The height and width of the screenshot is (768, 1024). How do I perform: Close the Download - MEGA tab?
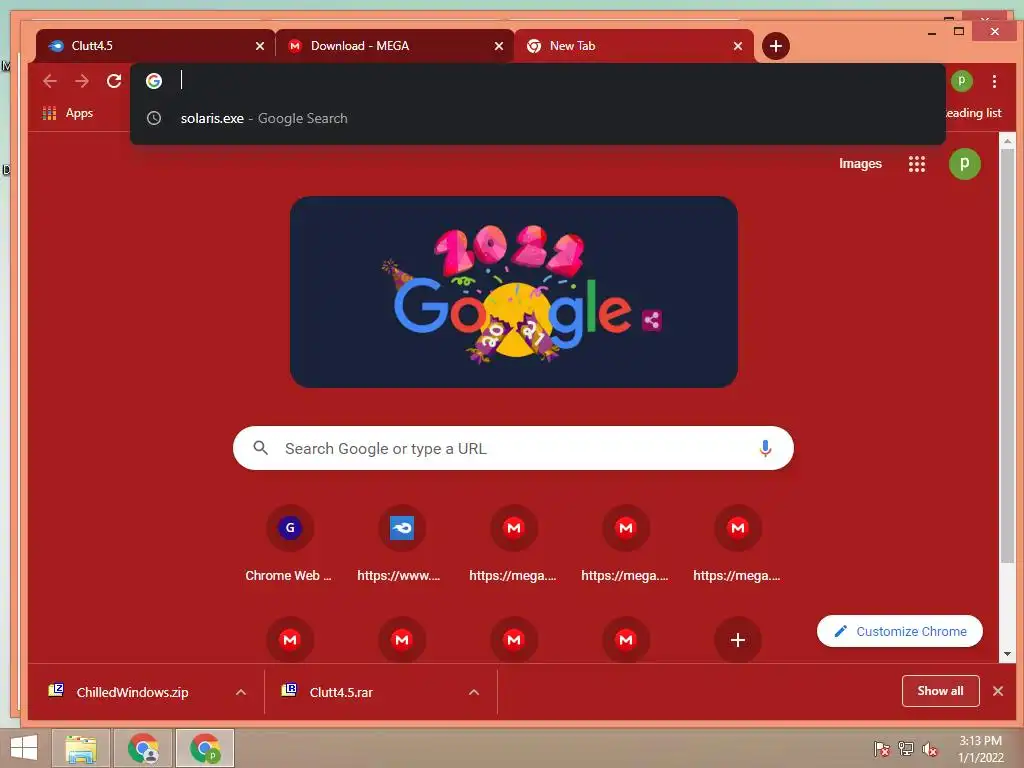pyautogui.click(x=499, y=46)
